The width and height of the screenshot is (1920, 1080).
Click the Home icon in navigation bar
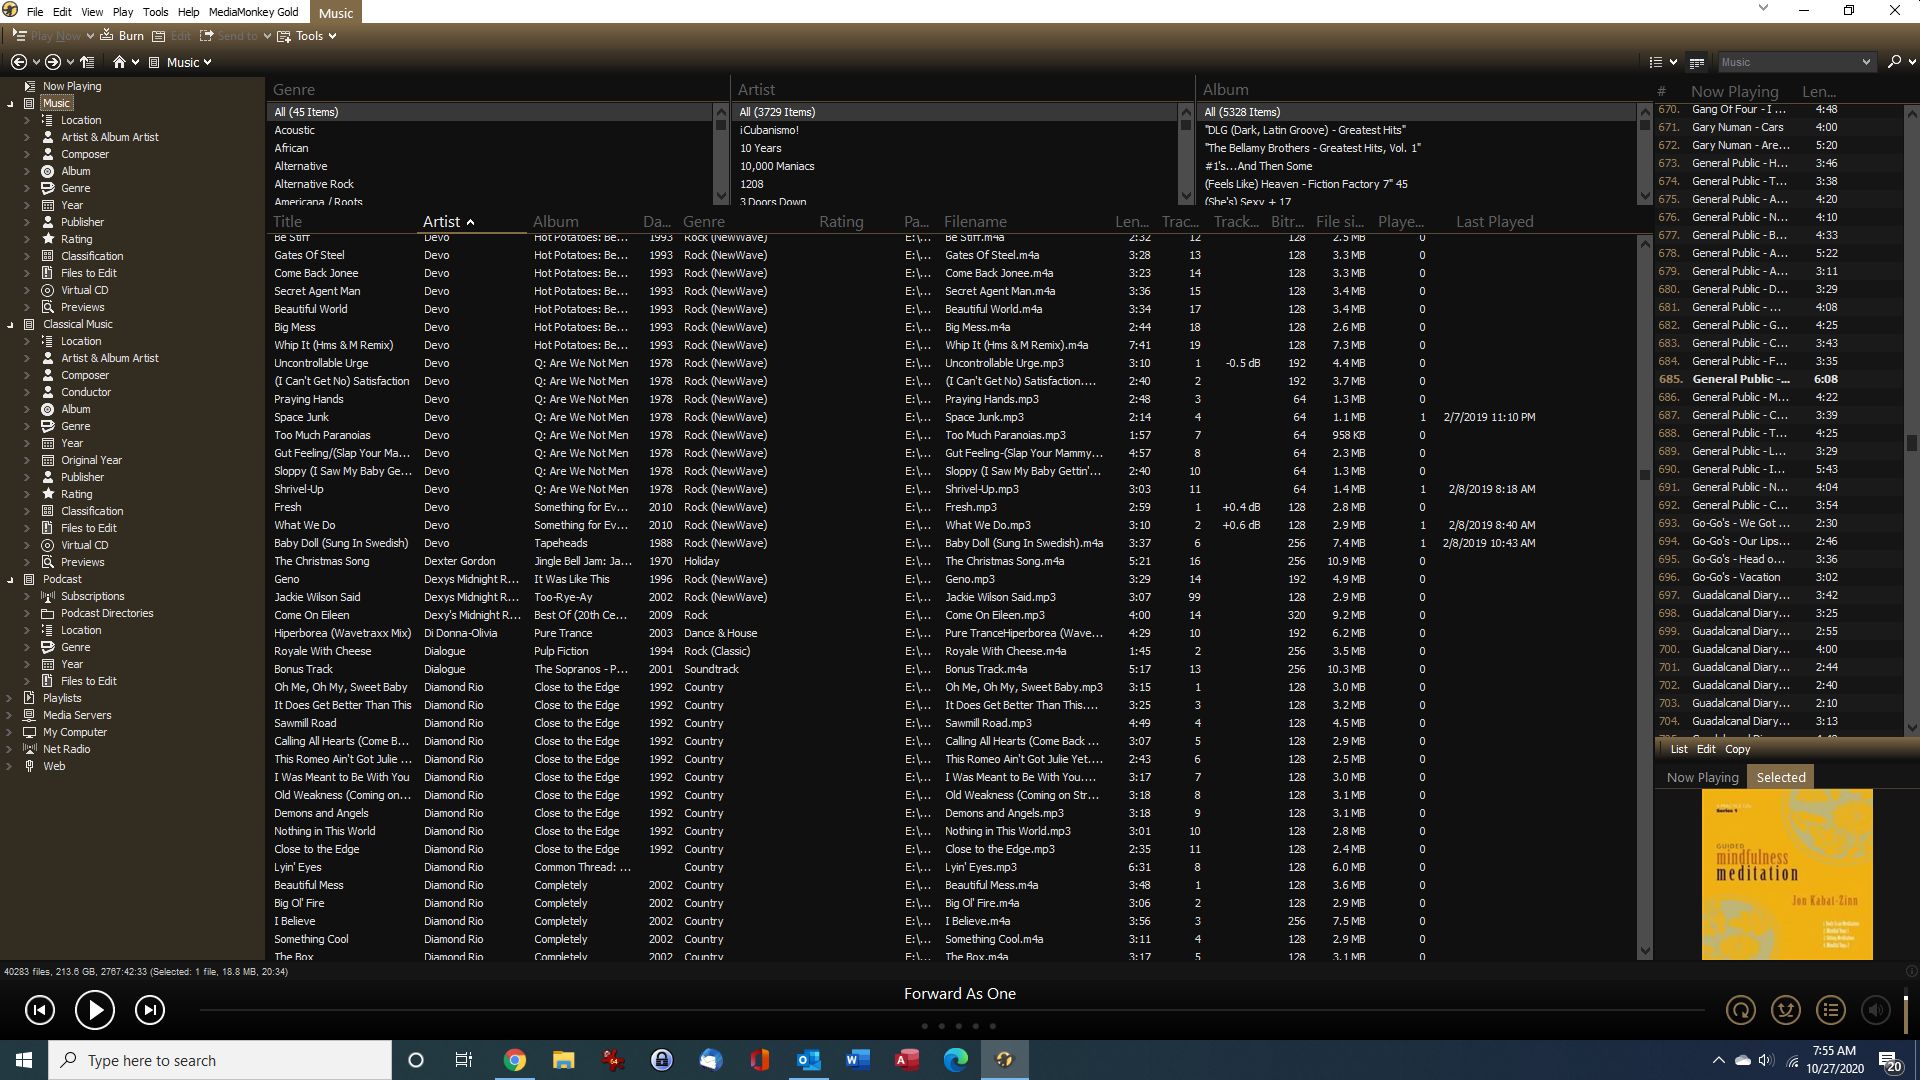119,62
